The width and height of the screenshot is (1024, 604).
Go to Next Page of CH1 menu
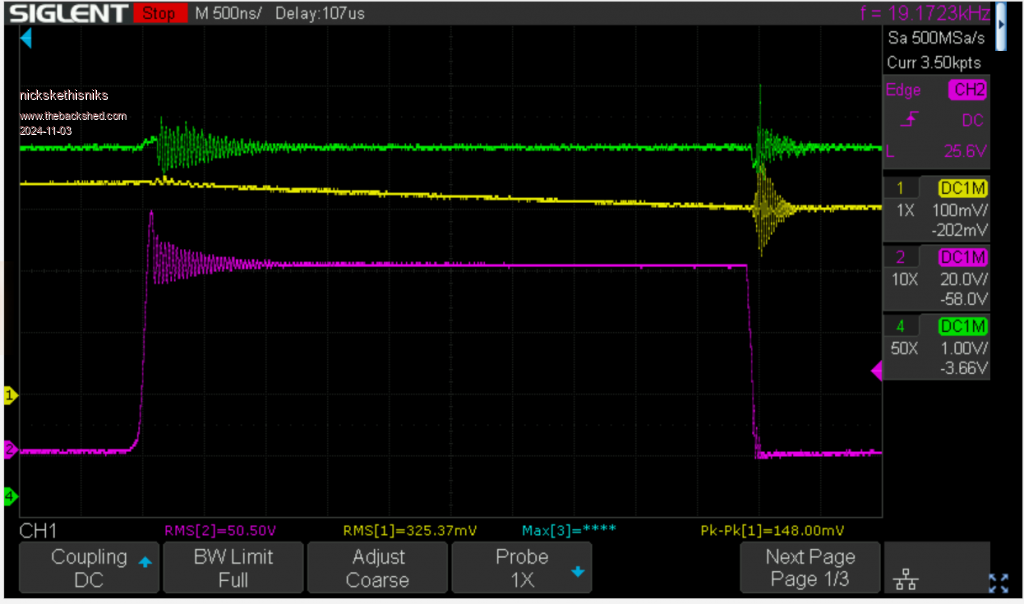pyautogui.click(x=810, y=568)
